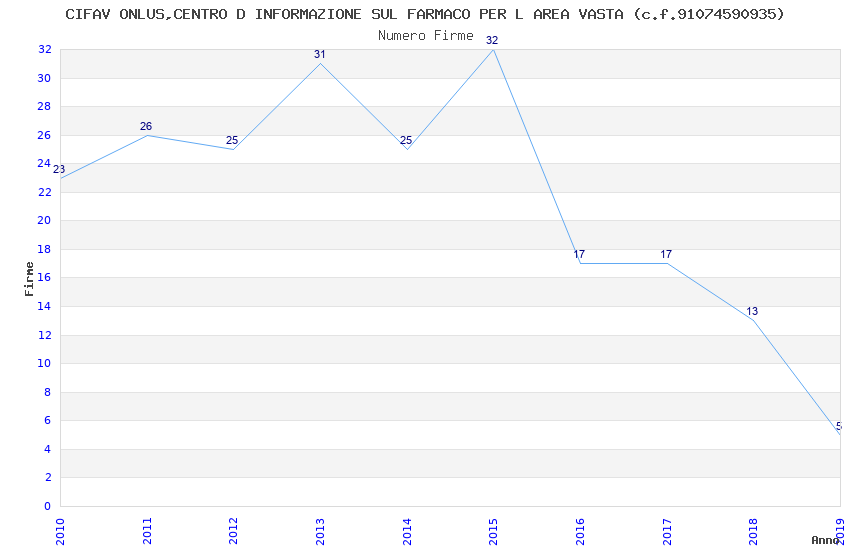Click the x-axis year 2016
Viewport: 850px width, 550px height.
tap(580, 532)
